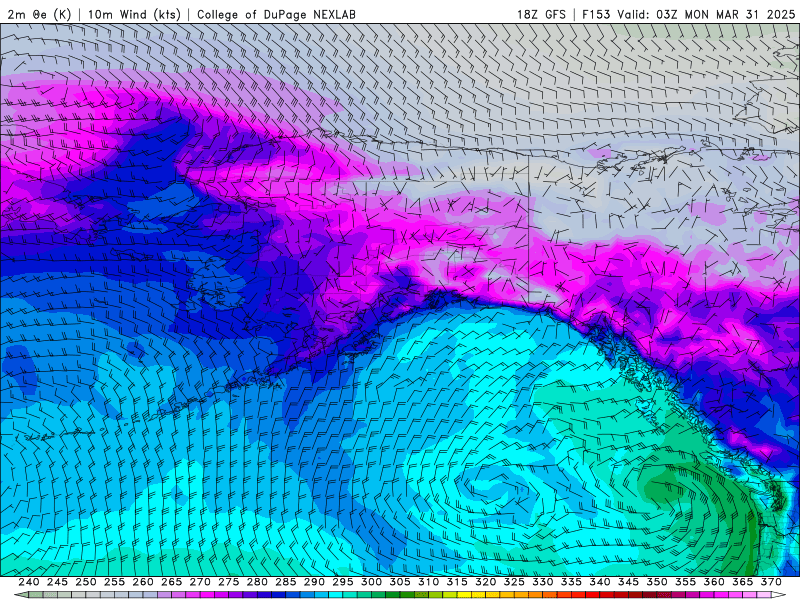Click the right arrow end of color bar
This screenshot has height=600, width=800.
pyautogui.click(x=780, y=595)
